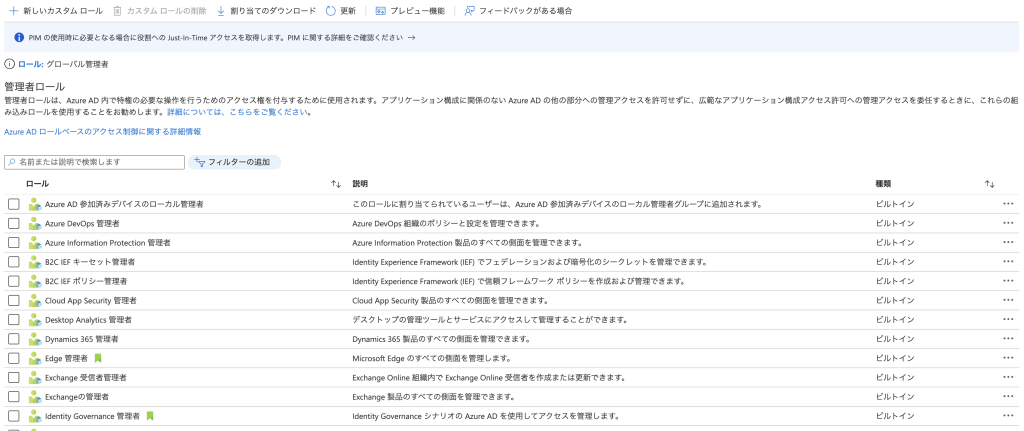The width and height of the screenshot is (1024, 431).
Task: Open more options for Azure DevOps 管理者 row
Action: click(1008, 224)
